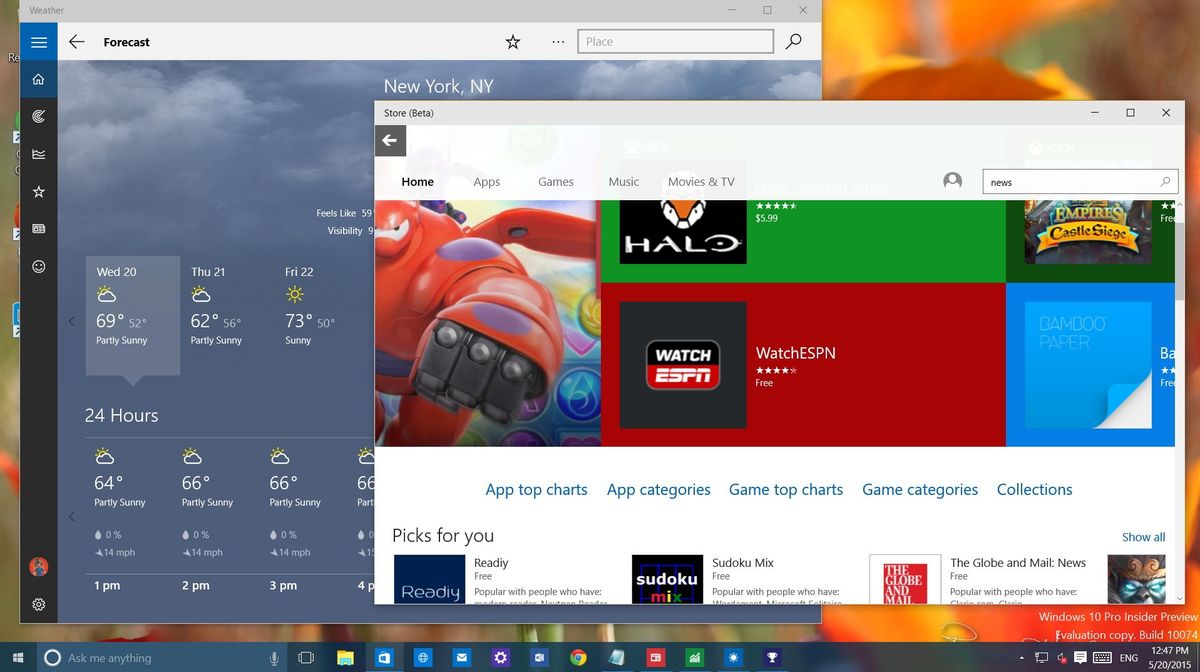This screenshot has height=672, width=1200.
Task: Open the Movies & TV tab in the Store
Action: tap(701, 181)
